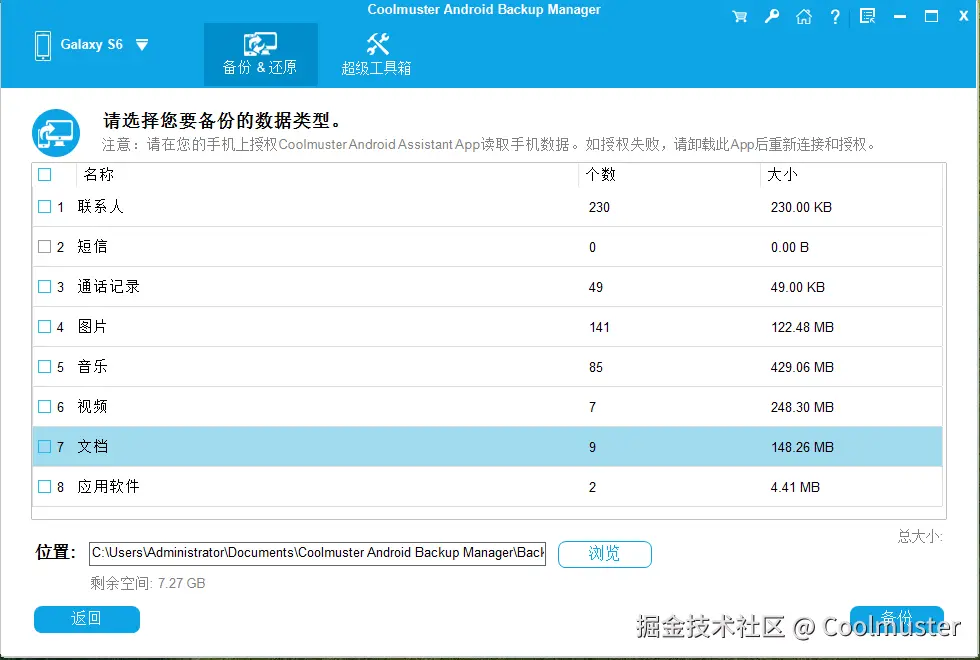Click the backup location path field
This screenshot has height=660, width=980.
point(318,553)
